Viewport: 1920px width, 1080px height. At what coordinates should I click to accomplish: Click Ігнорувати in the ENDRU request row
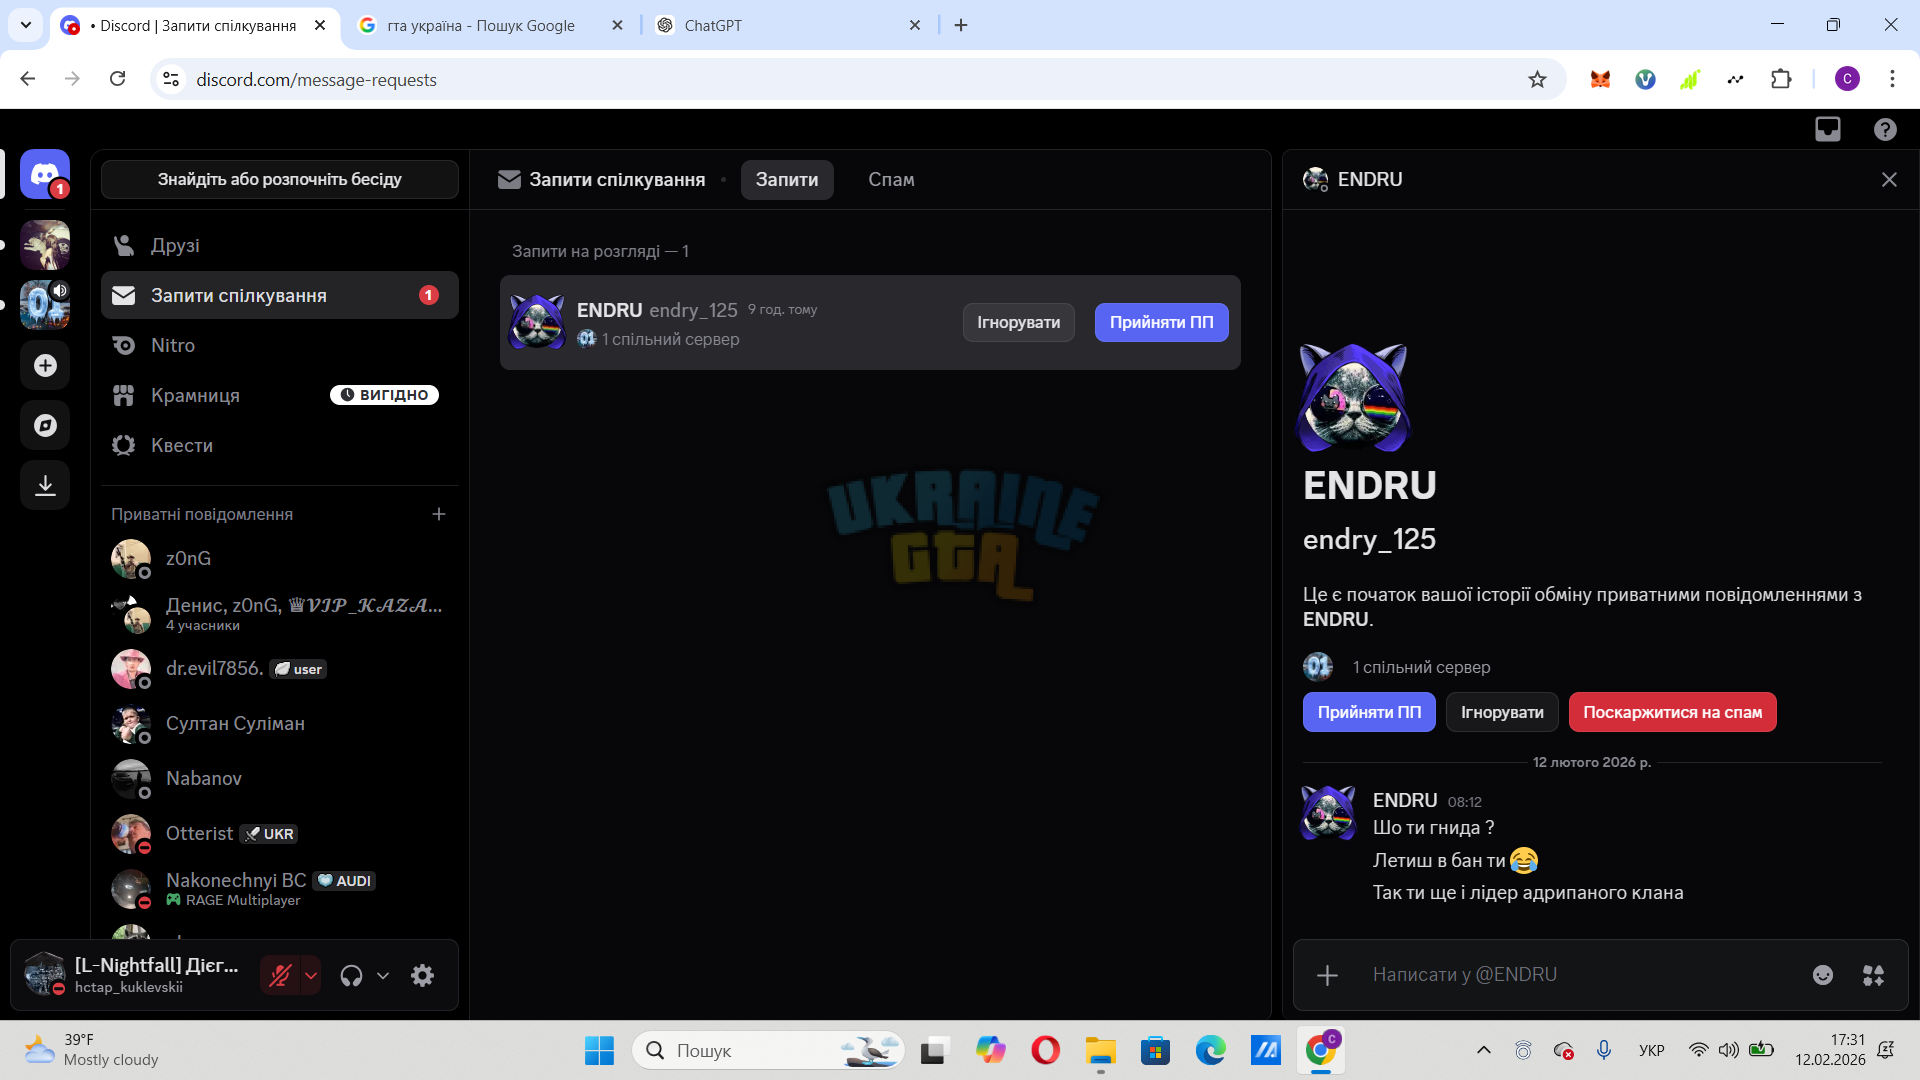(1018, 322)
